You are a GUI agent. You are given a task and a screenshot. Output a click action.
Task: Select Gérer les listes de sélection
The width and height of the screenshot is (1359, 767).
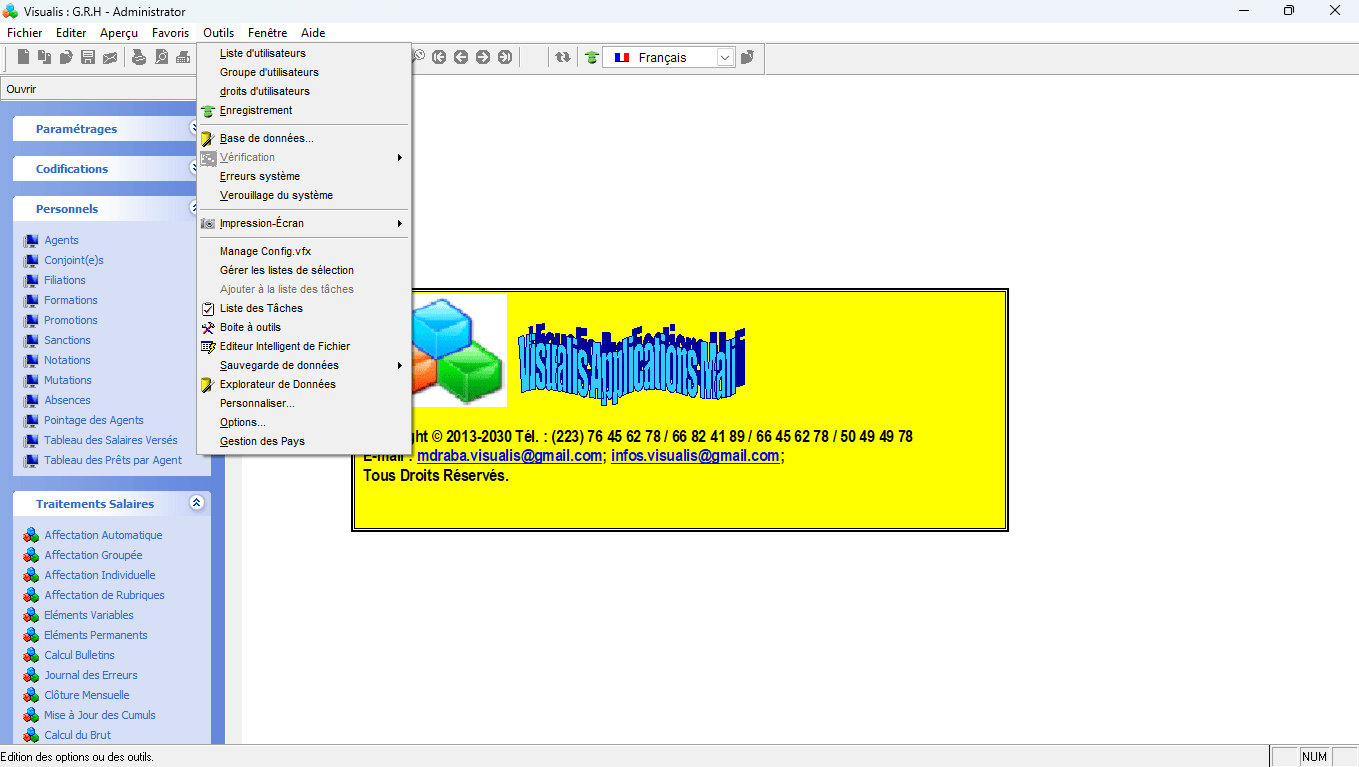[x=304, y=270]
